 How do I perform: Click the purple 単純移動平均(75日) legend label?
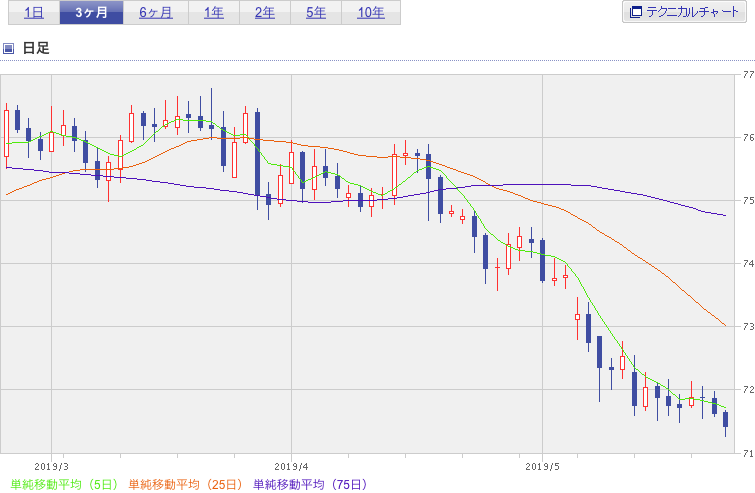(x=311, y=484)
